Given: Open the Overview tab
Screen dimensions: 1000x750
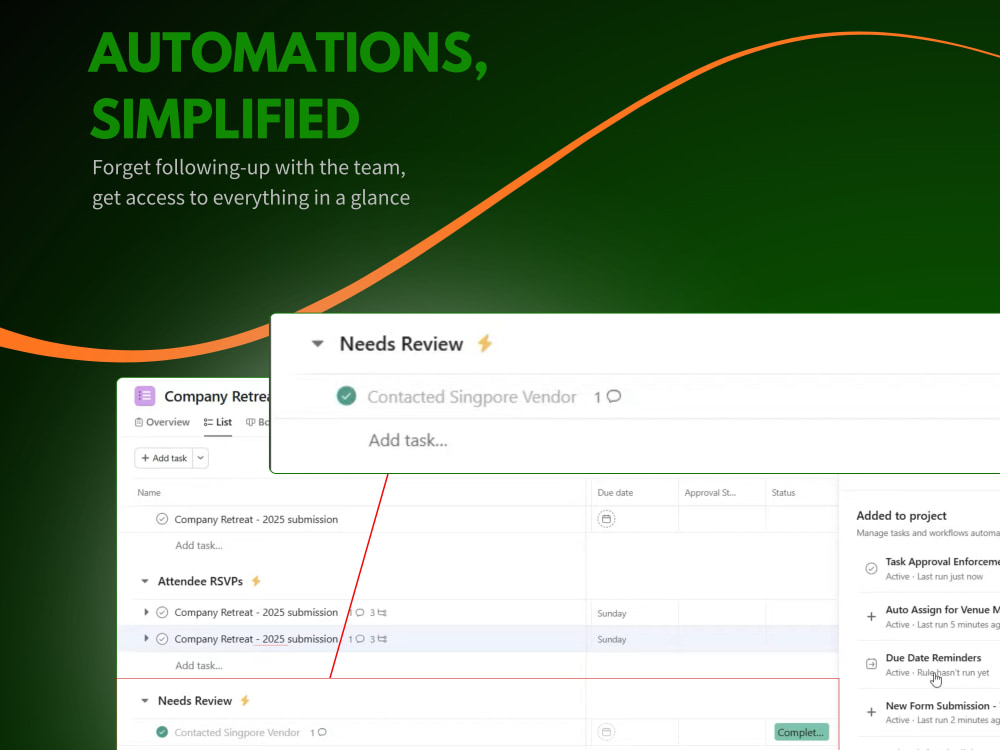Looking at the screenshot, I should (x=162, y=422).
